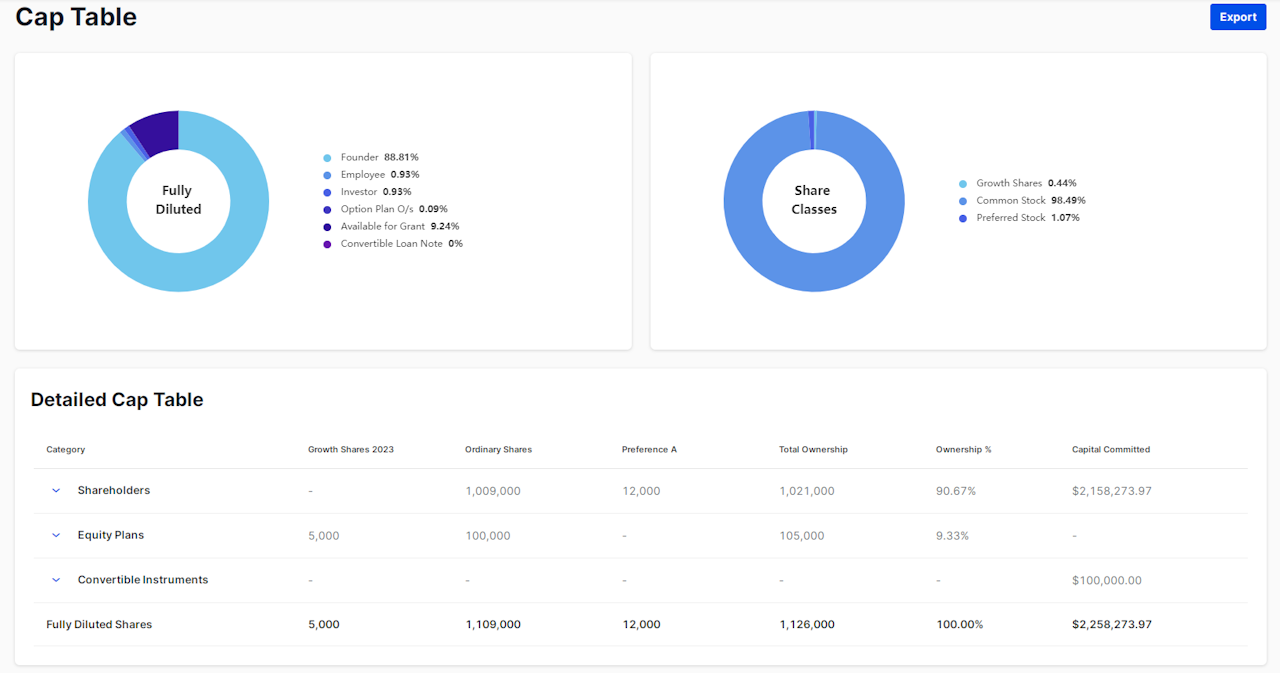Toggle the Founder legend dot
Image resolution: width=1280 pixels, height=673 pixels.
click(327, 158)
